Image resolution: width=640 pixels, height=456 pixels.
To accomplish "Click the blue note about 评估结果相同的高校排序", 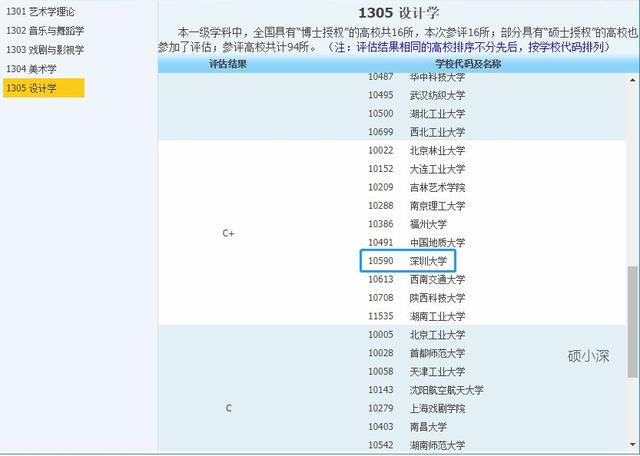I will 469,47.
